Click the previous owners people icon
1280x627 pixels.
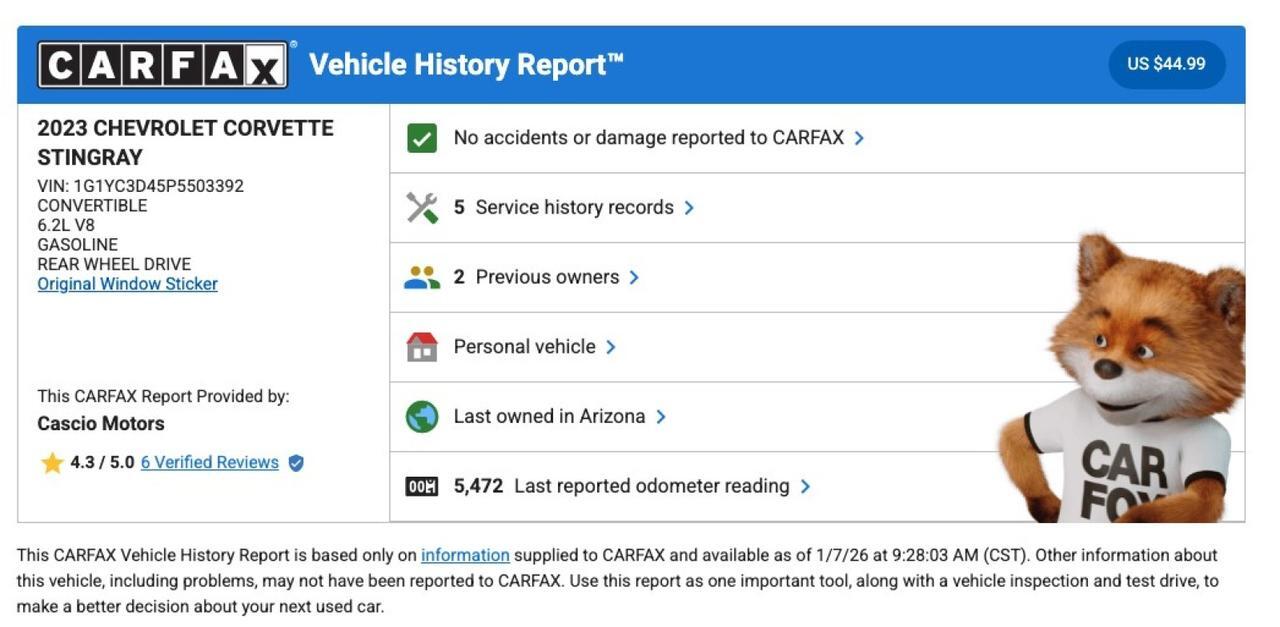tap(422, 278)
